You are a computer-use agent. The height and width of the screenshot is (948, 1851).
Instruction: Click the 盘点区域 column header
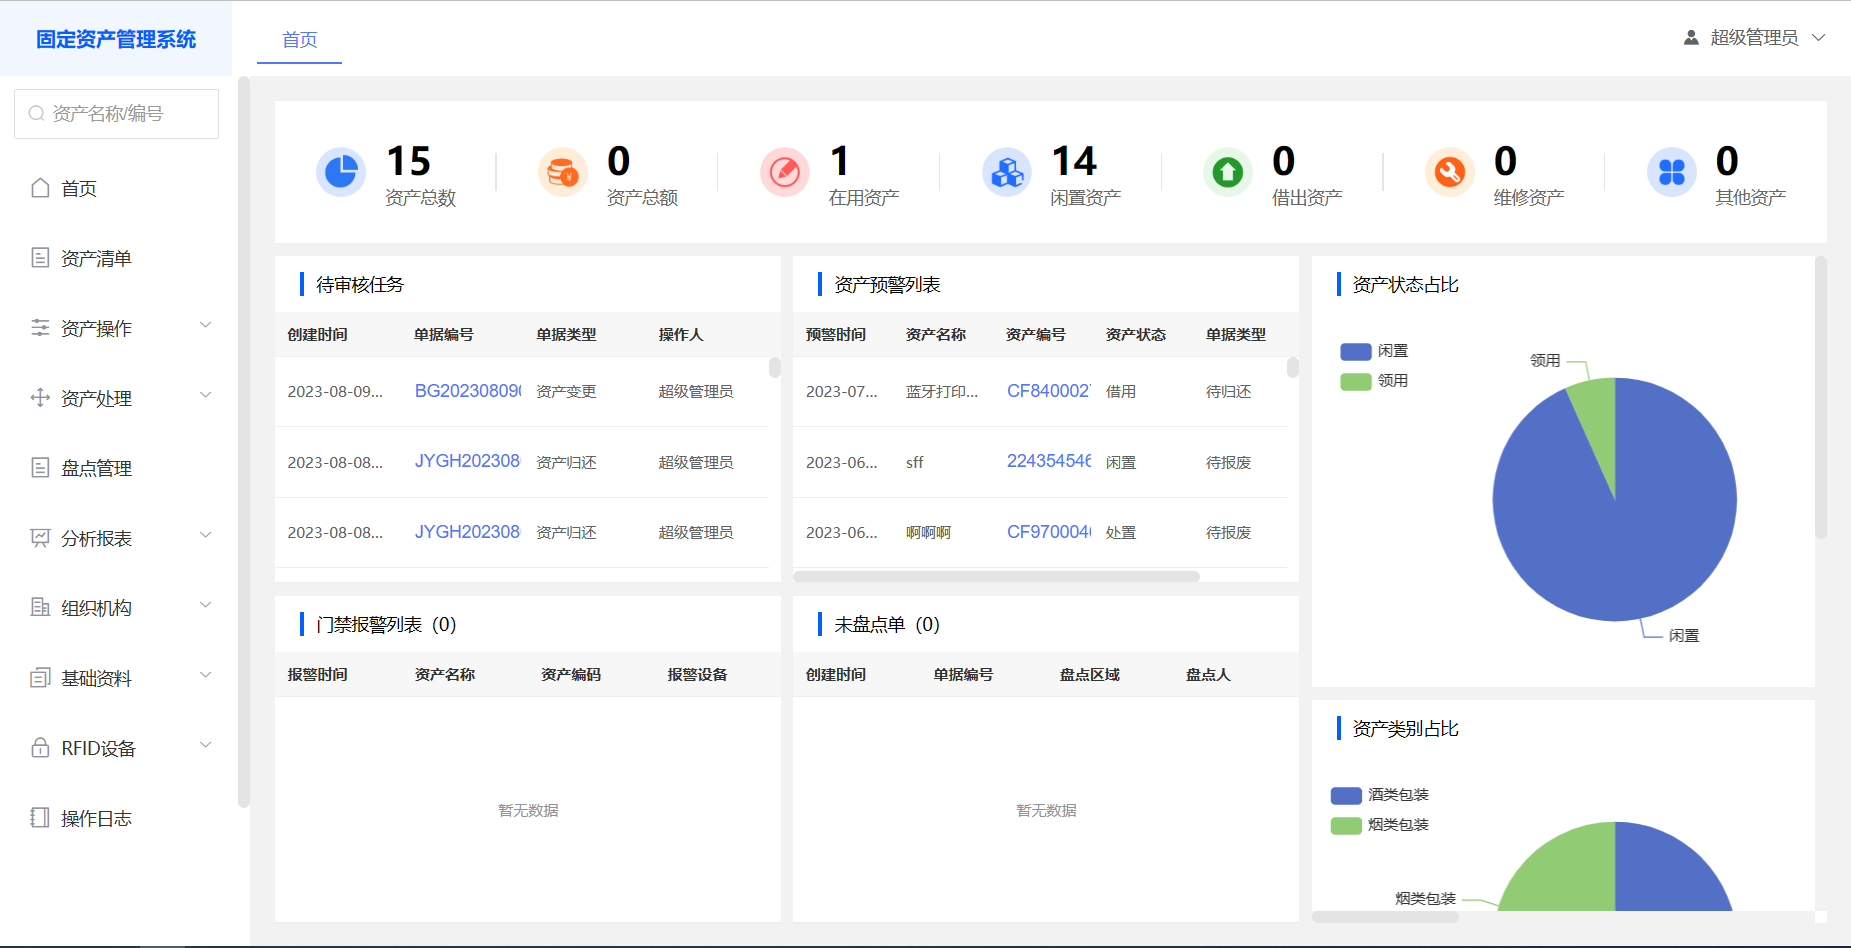click(x=1090, y=675)
